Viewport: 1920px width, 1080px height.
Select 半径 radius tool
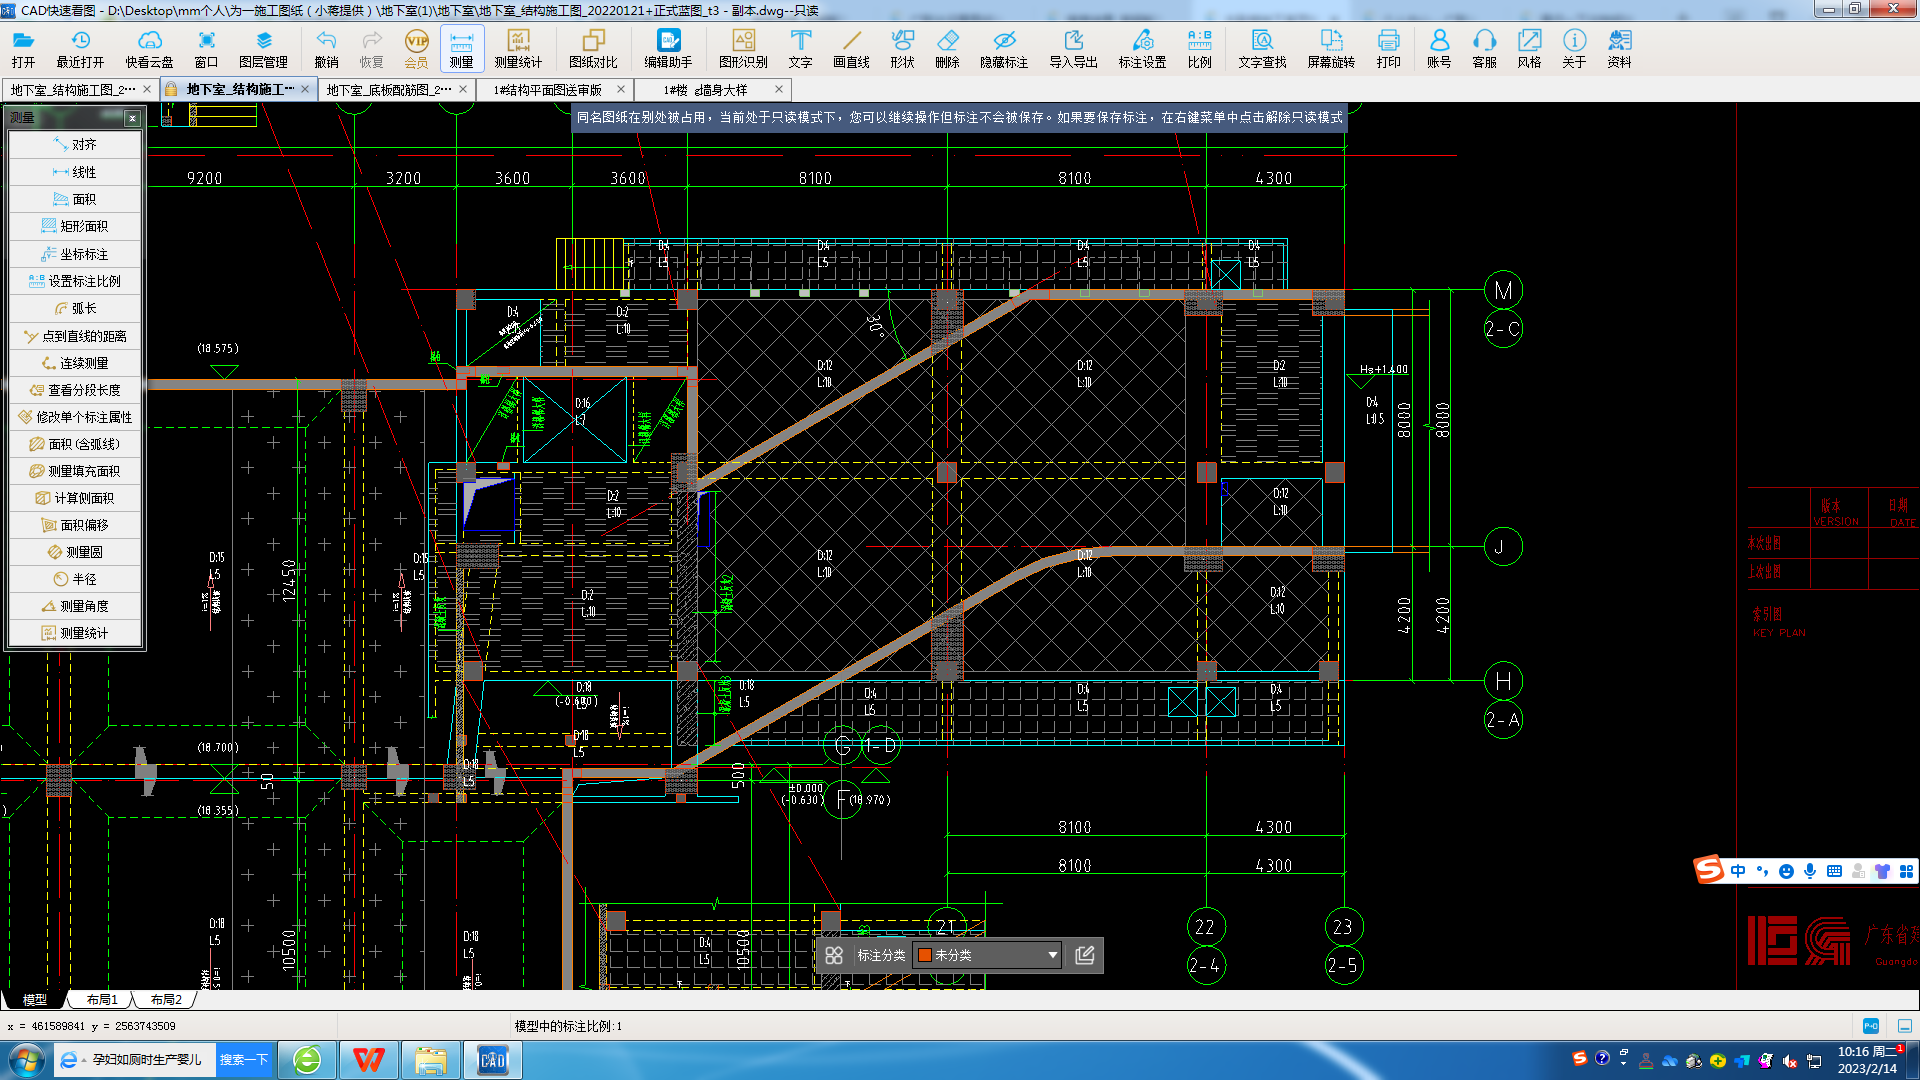pyautogui.click(x=75, y=579)
